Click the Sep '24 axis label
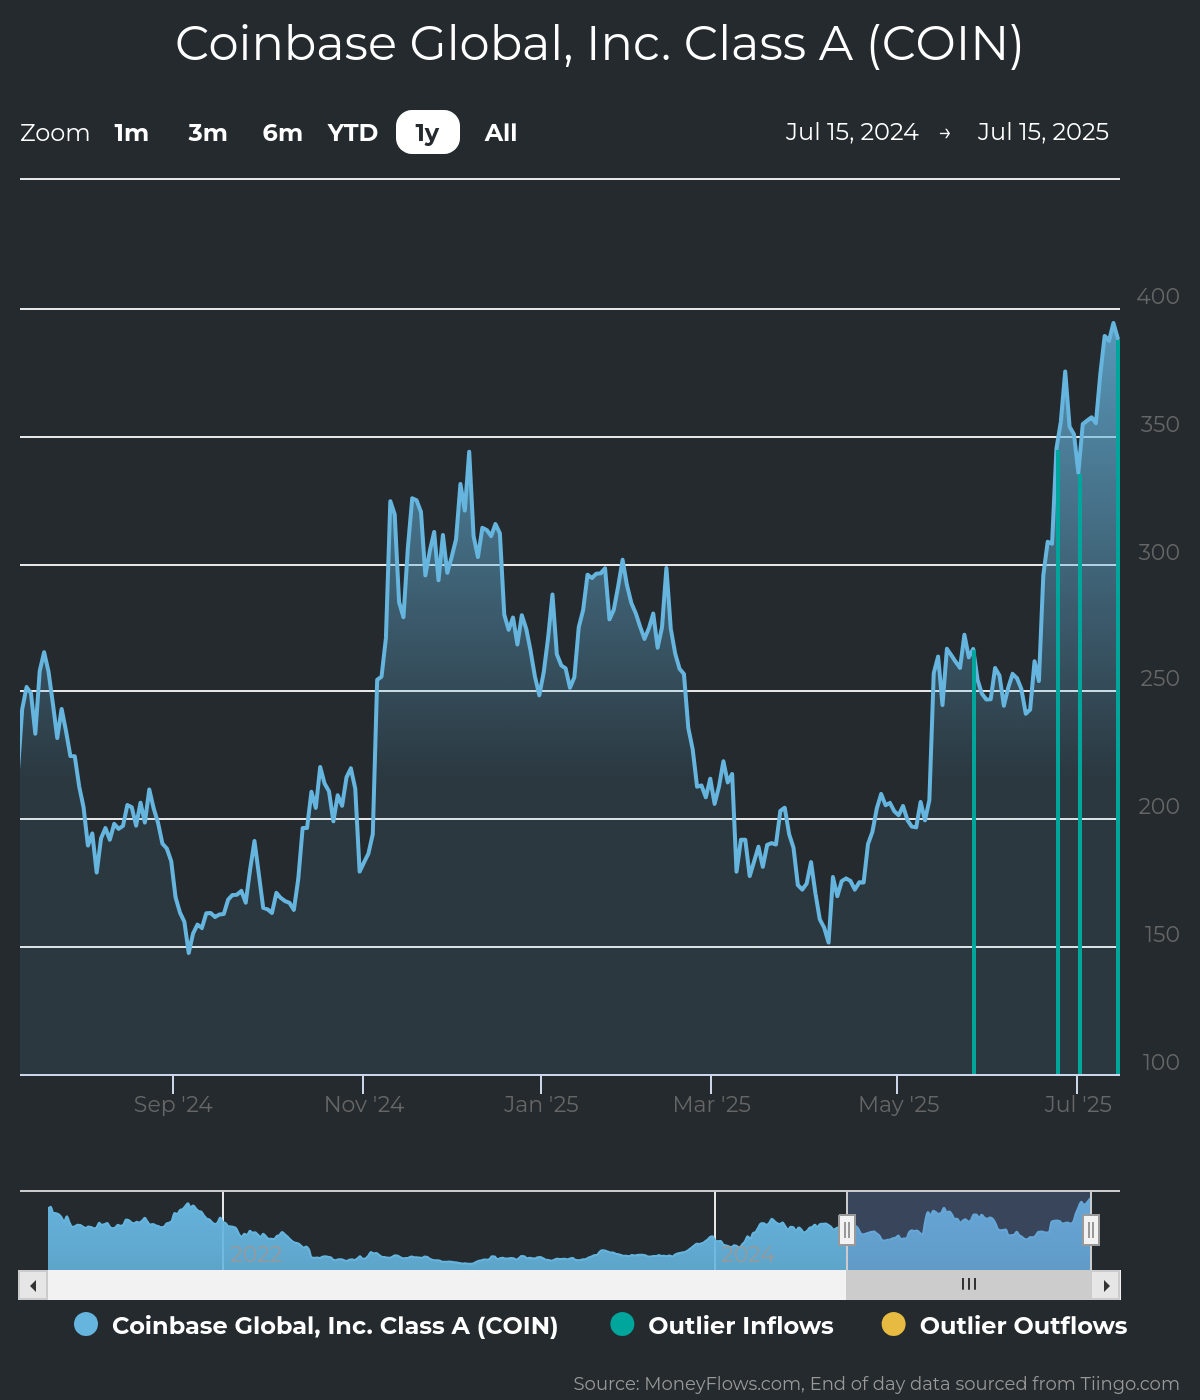 click(x=173, y=1105)
